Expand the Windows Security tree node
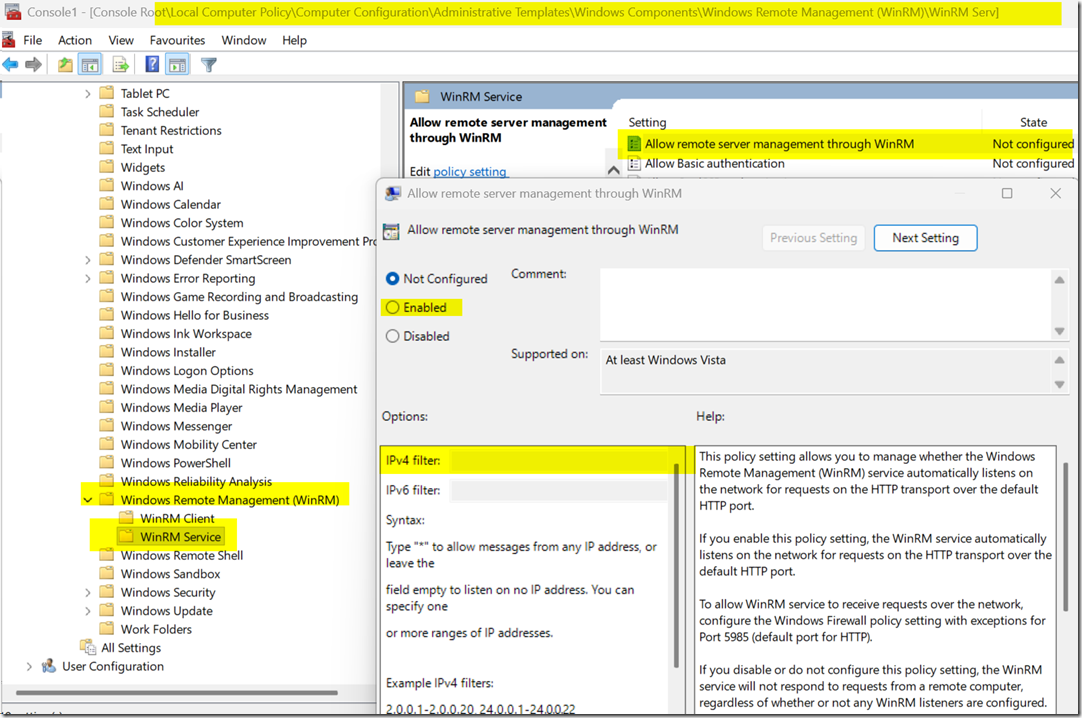 pyautogui.click(x=88, y=592)
